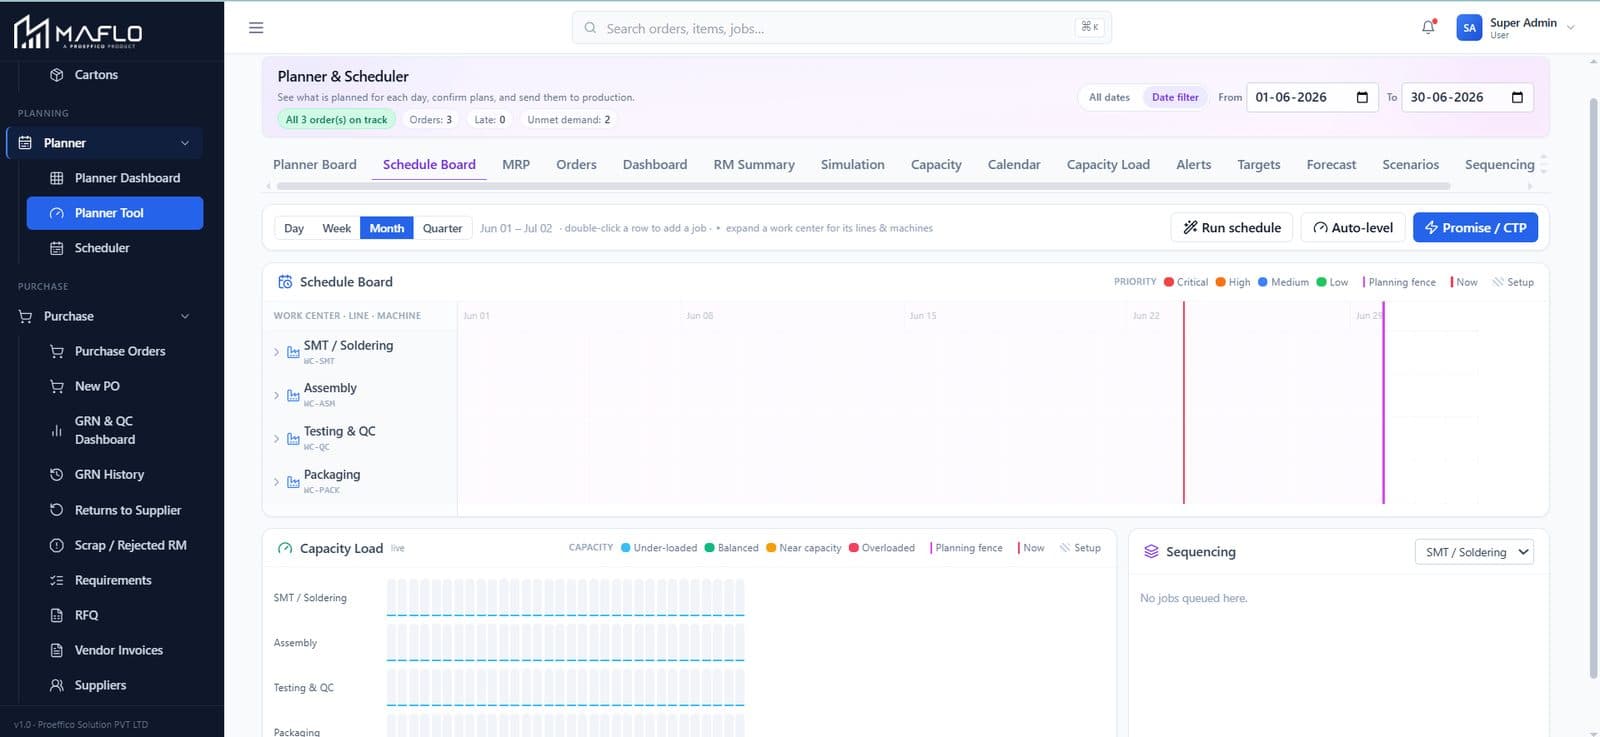The height and width of the screenshot is (737, 1600).
Task: Click the hamburger menu icon
Action: click(256, 28)
